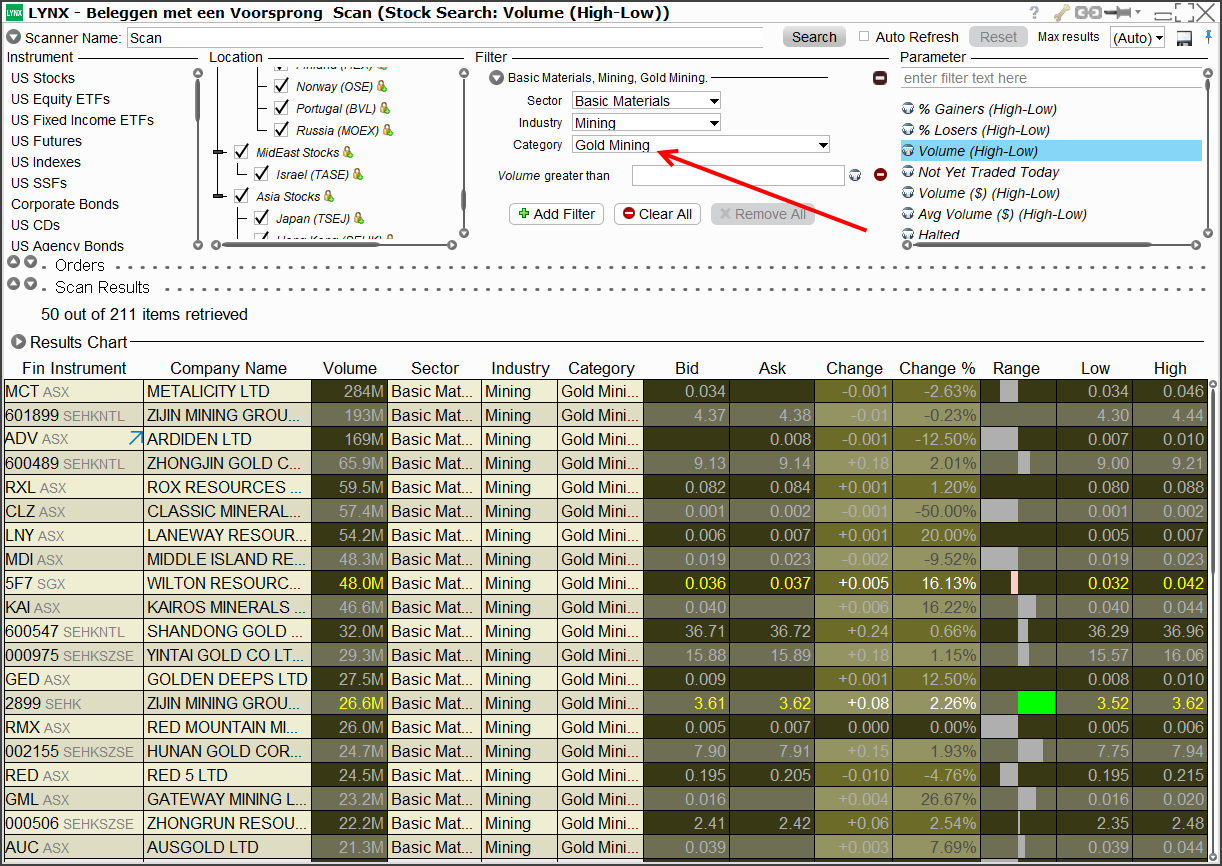Click the Search button
1222x866 pixels.
coord(814,37)
